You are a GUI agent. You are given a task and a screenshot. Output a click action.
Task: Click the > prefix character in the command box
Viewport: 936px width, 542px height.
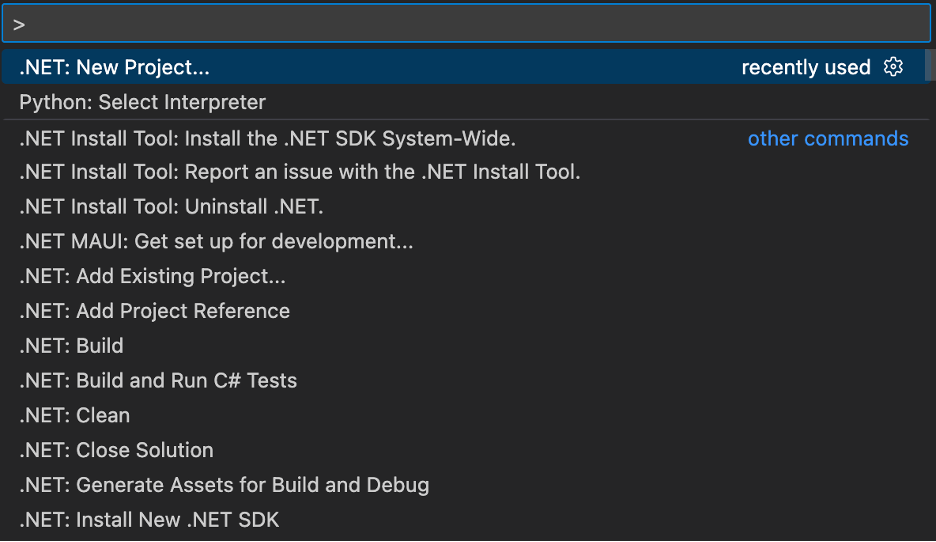coord(19,24)
